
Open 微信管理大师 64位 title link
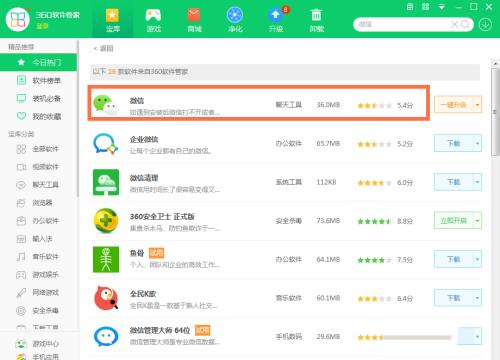[160, 330]
